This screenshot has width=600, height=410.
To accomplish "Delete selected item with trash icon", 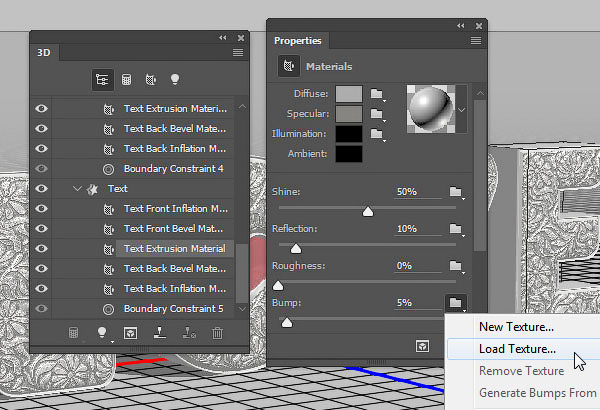I will coord(217,333).
